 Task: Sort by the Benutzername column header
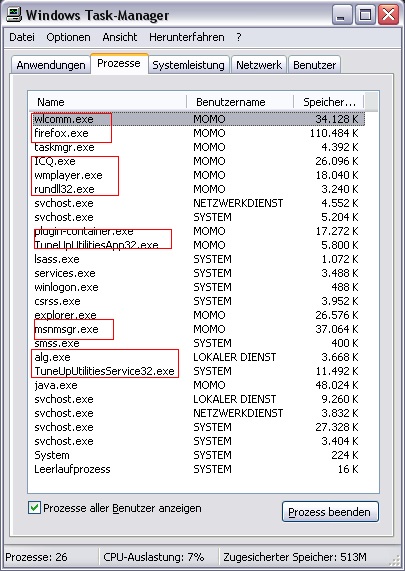(x=240, y=102)
